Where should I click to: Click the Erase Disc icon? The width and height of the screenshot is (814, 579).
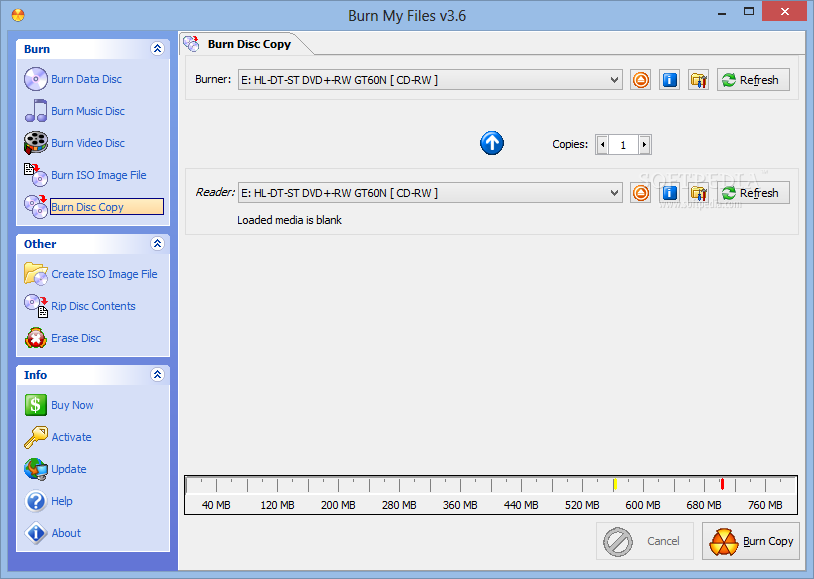36,338
